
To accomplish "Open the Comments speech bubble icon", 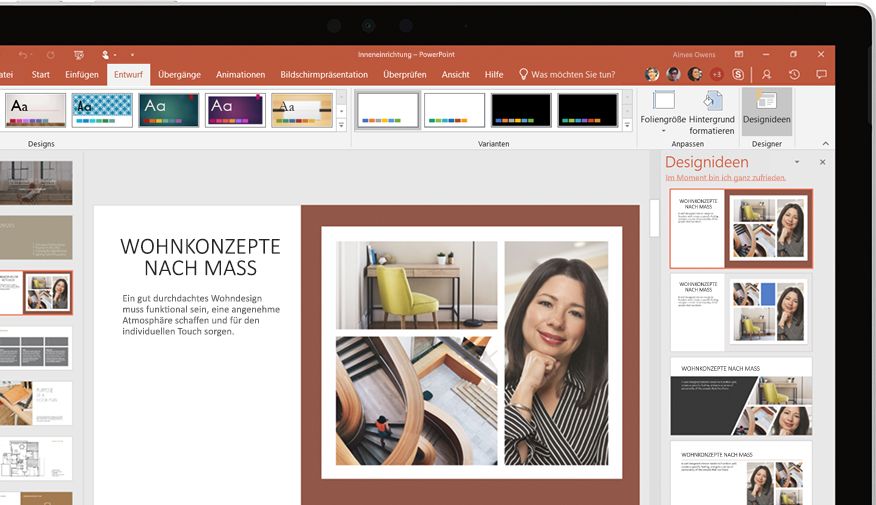I will tap(821, 74).
